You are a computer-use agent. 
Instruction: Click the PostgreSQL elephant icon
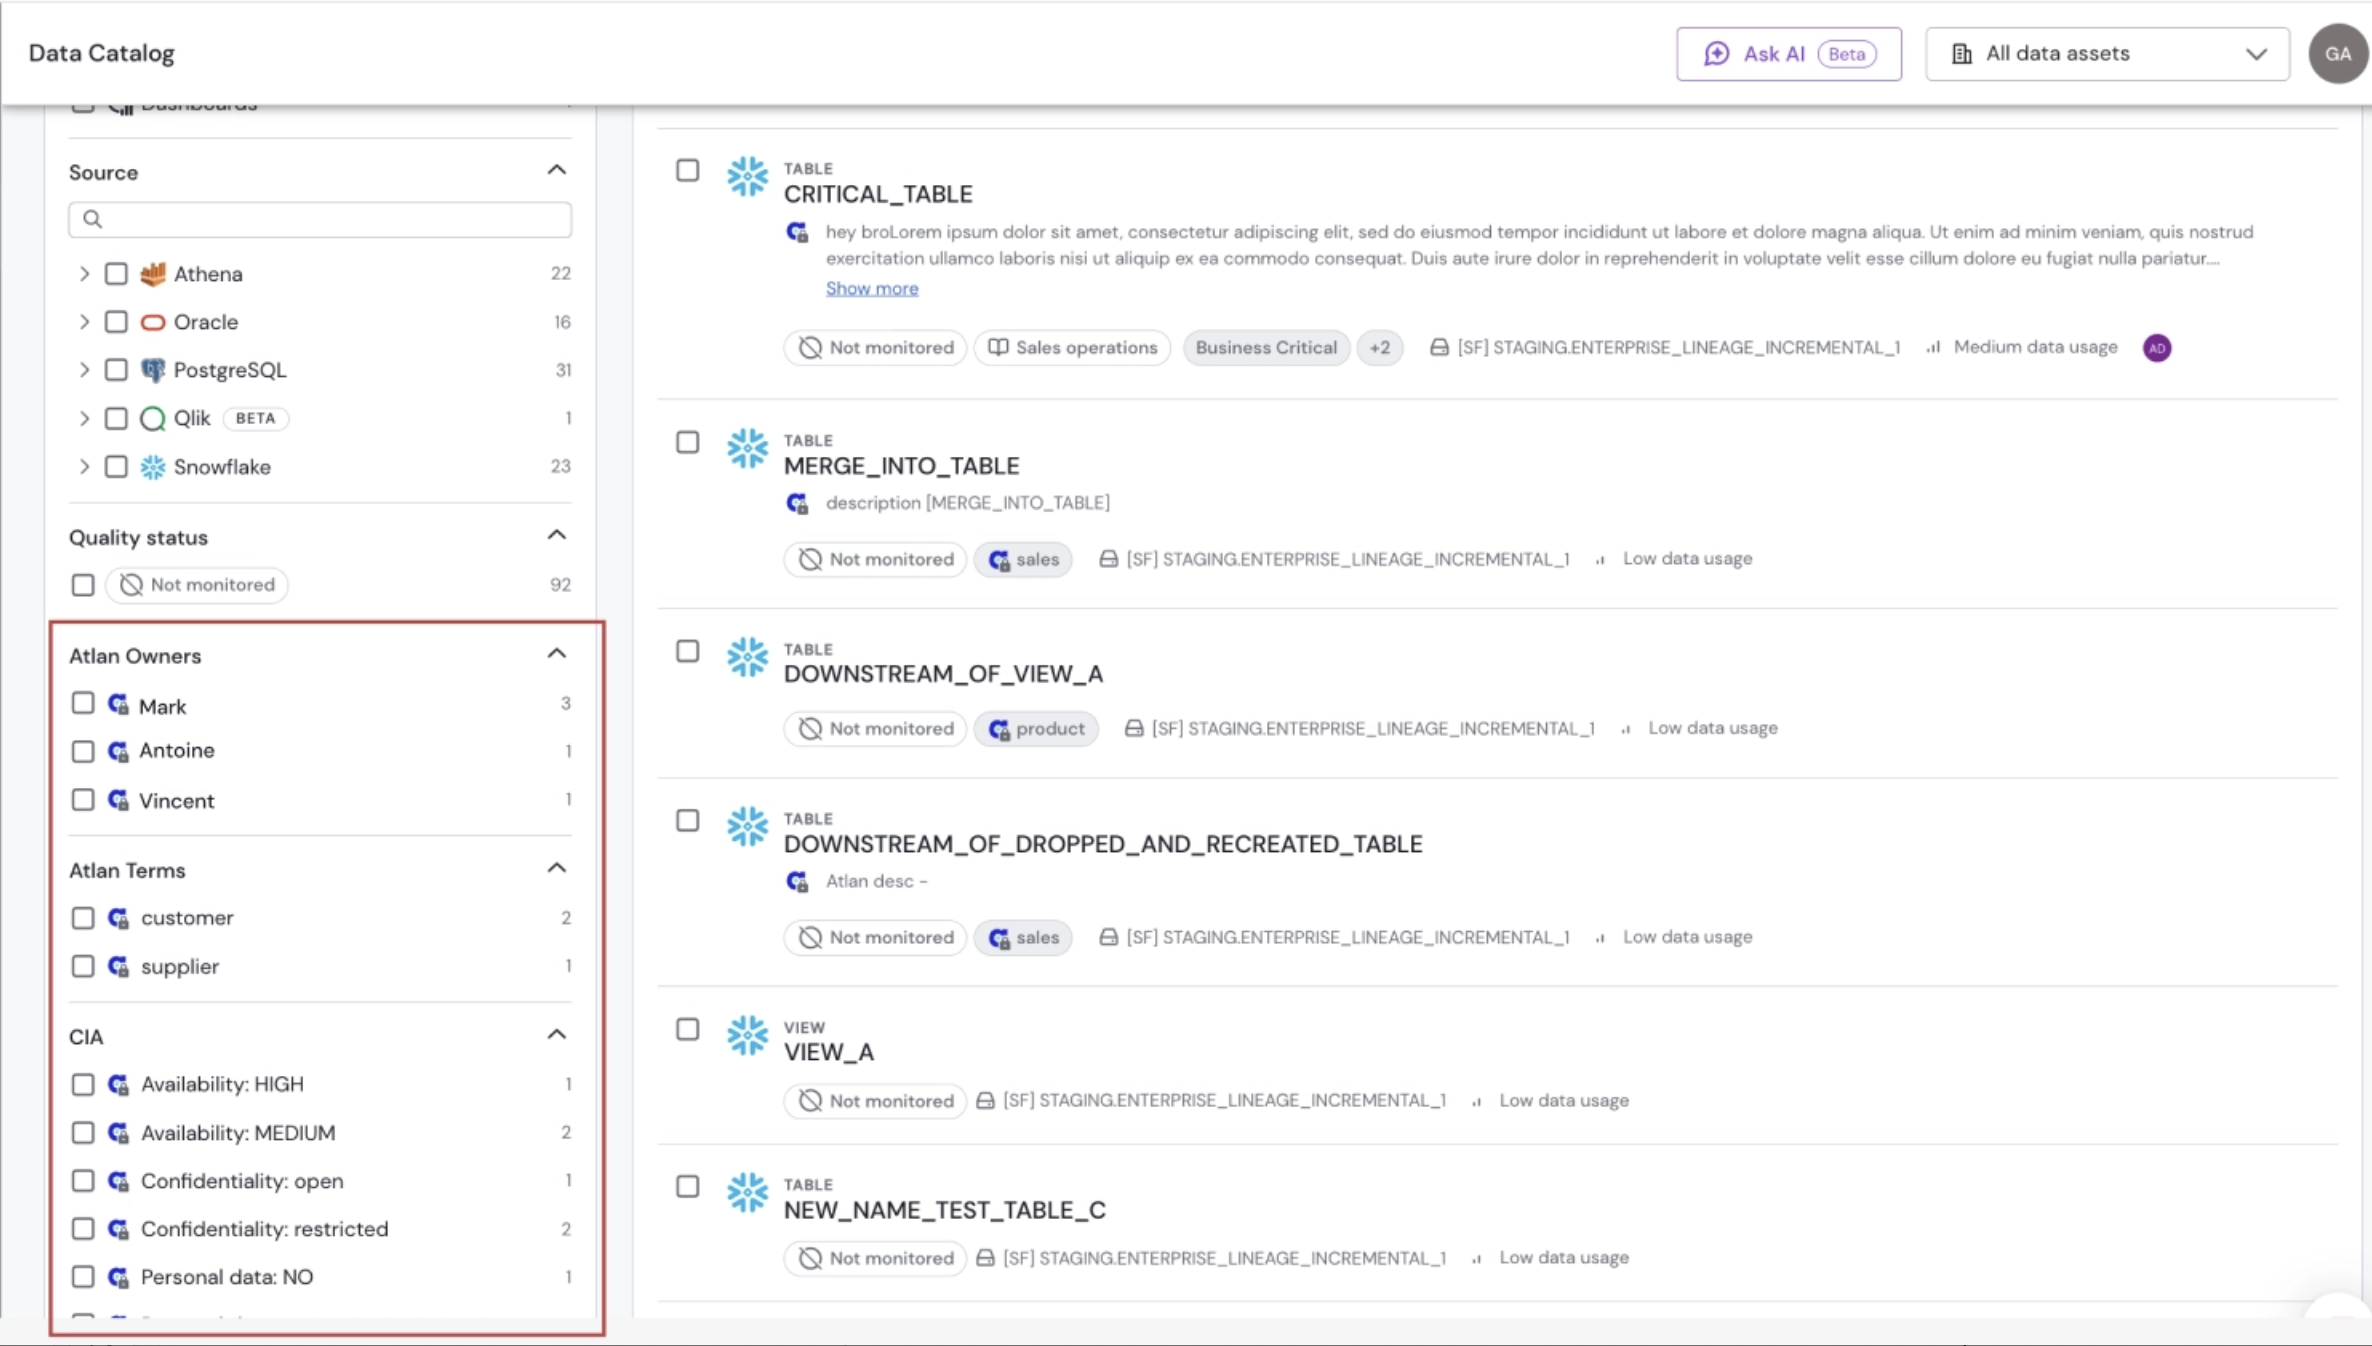pos(153,370)
